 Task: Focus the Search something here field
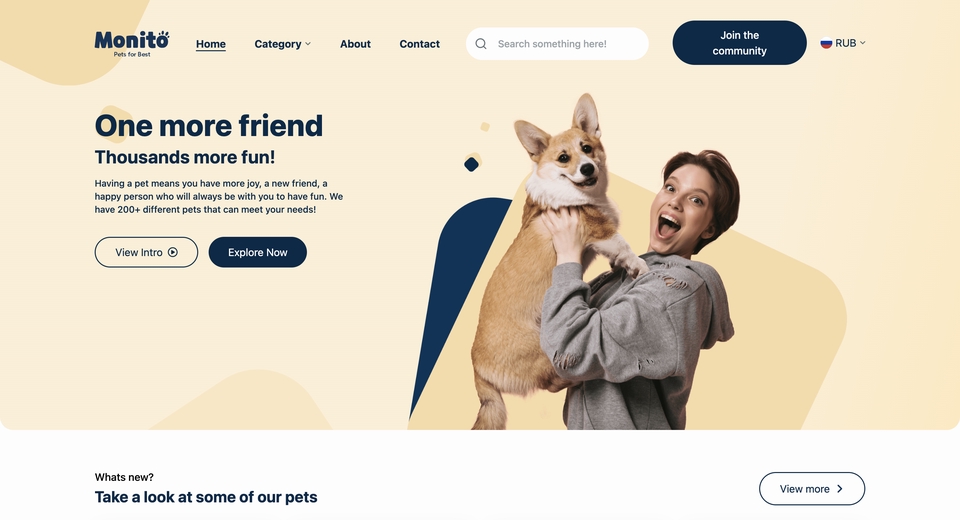point(557,43)
